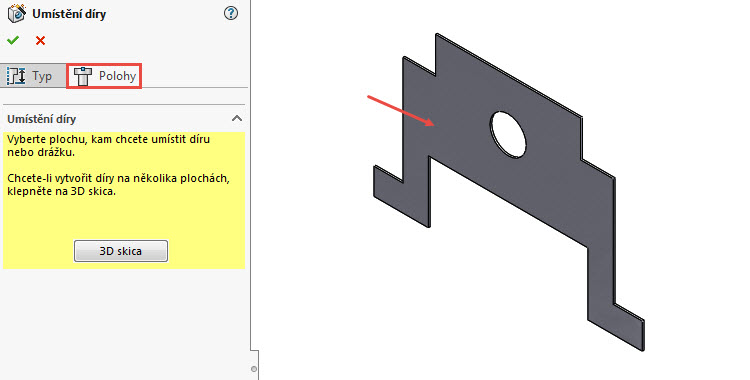Open help via question mark icon
The width and height of the screenshot is (750, 380).
[x=231, y=13]
